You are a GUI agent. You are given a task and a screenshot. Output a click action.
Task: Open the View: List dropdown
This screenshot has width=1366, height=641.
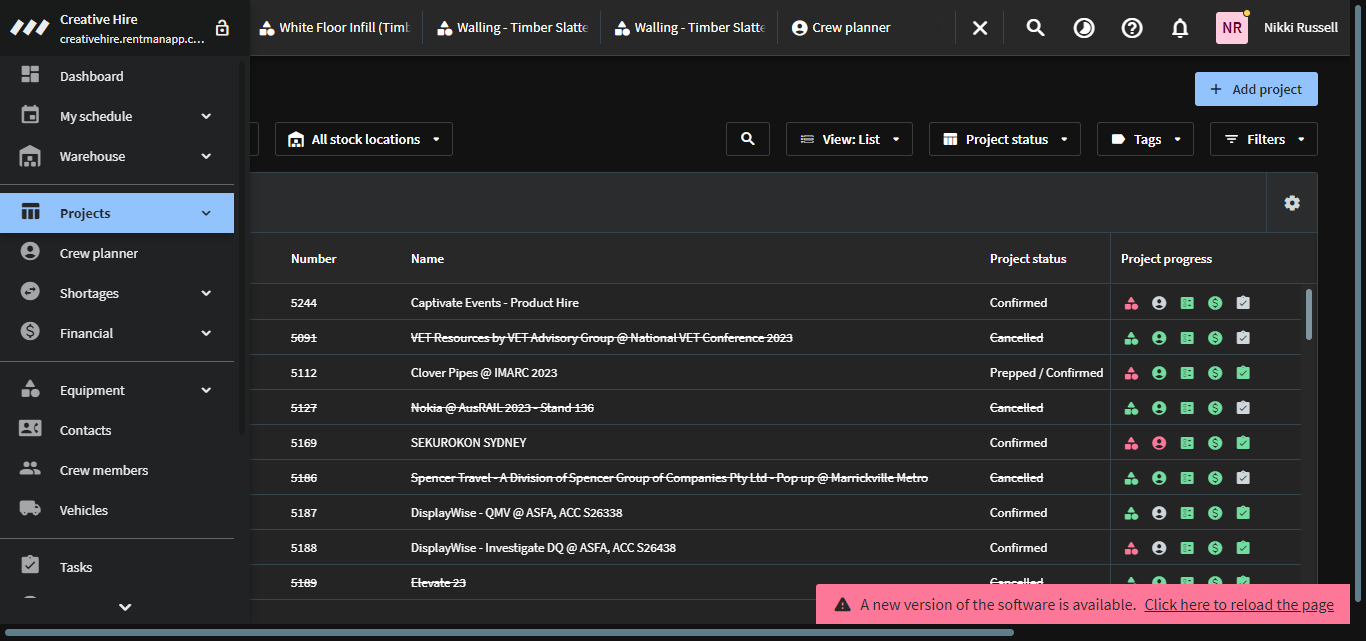tap(849, 139)
